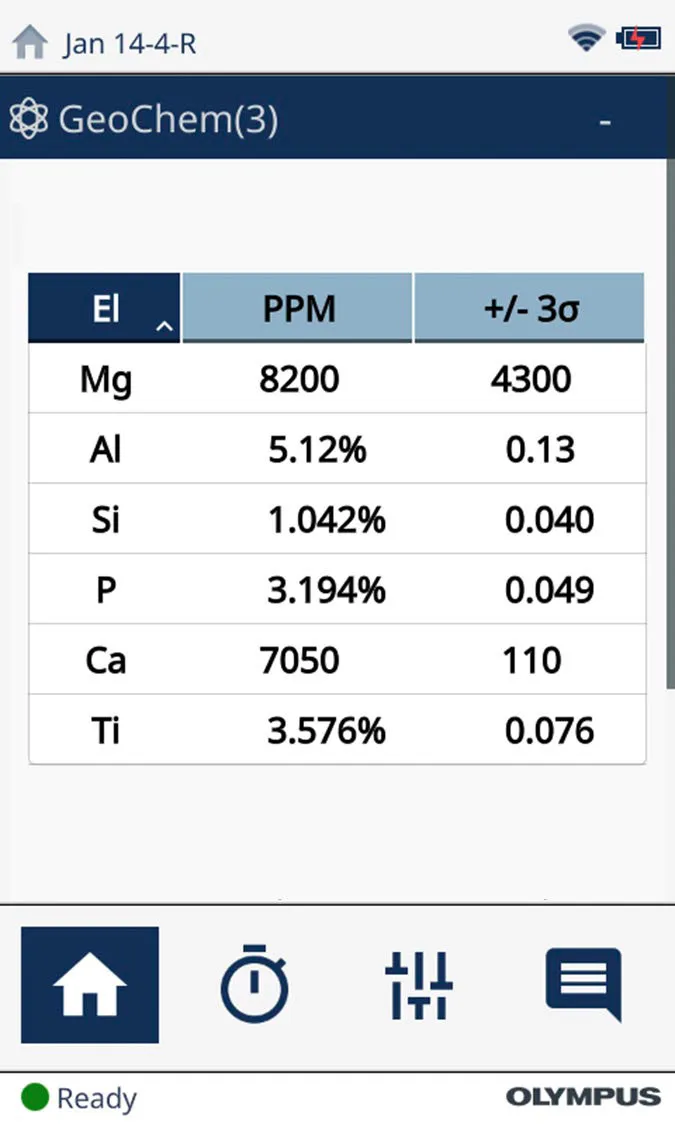The height and width of the screenshot is (1125, 675).
Task: Open the Home tab in bottom navigation
Action: tap(89, 985)
